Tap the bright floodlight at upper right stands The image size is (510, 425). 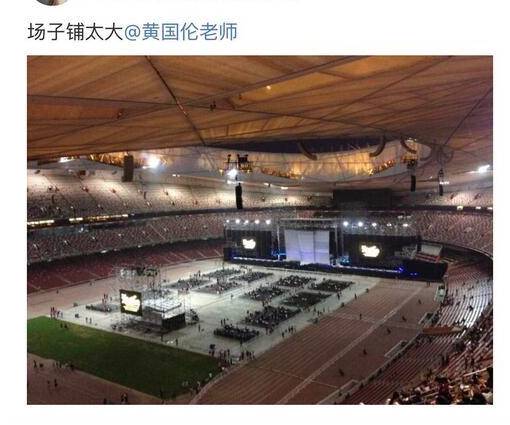point(483,169)
